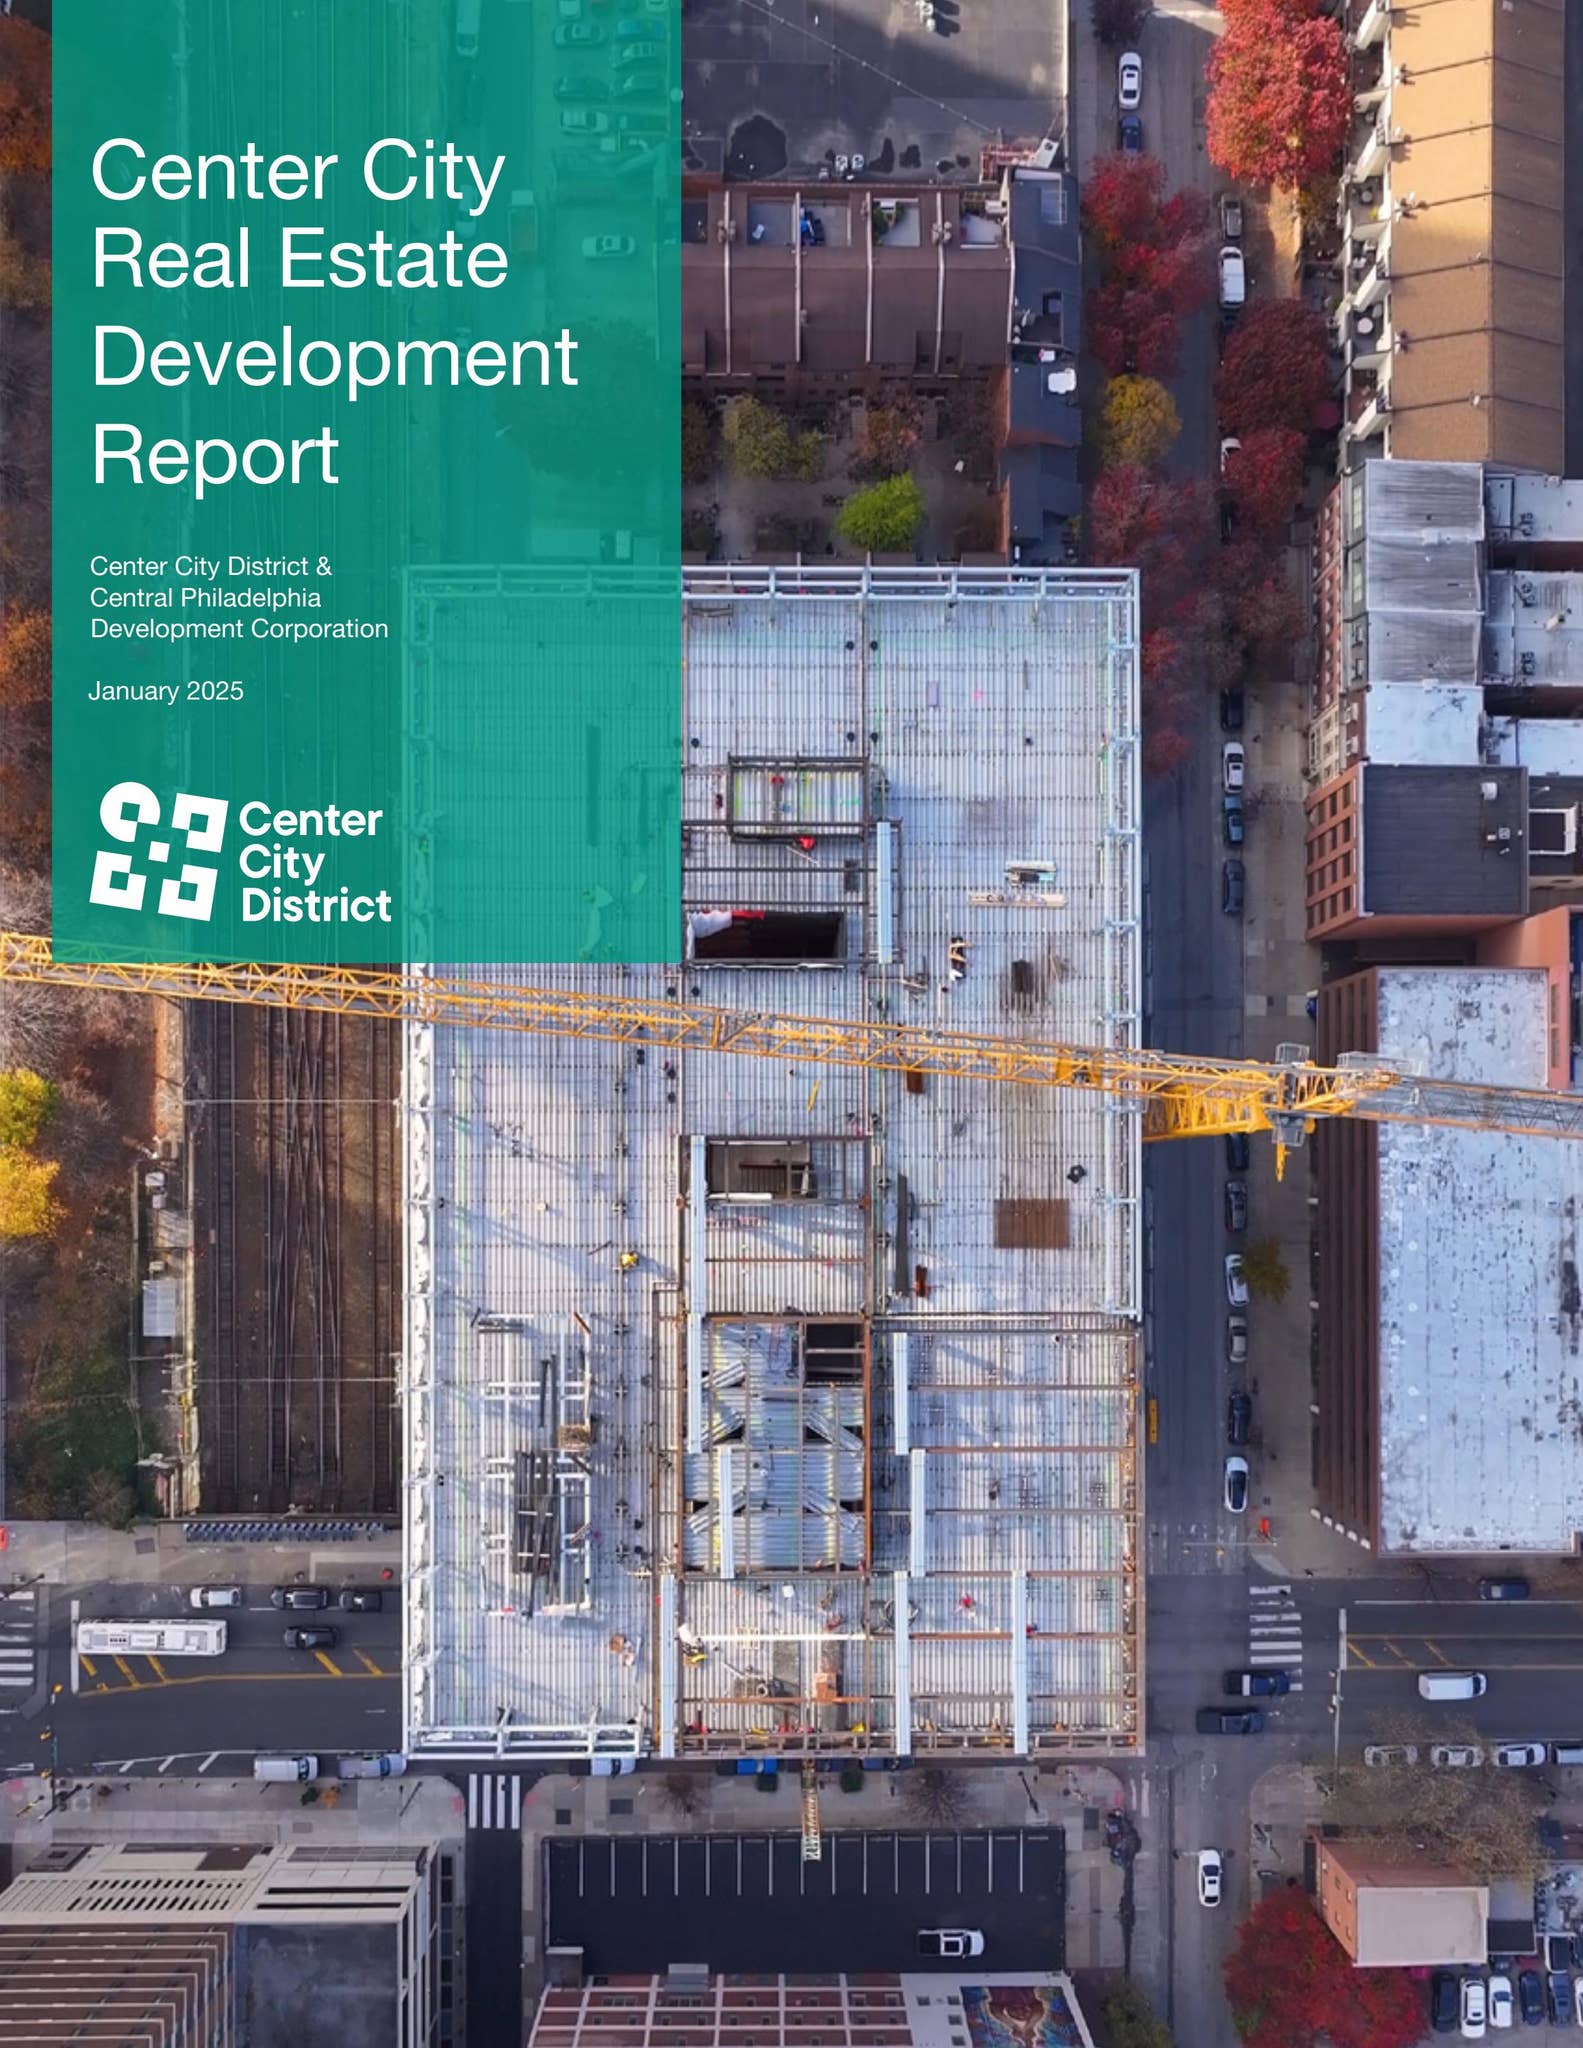The image size is (1583, 2048).
Task: Click the word 'Development' in the title
Action: pyautogui.click(x=334, y=357)
